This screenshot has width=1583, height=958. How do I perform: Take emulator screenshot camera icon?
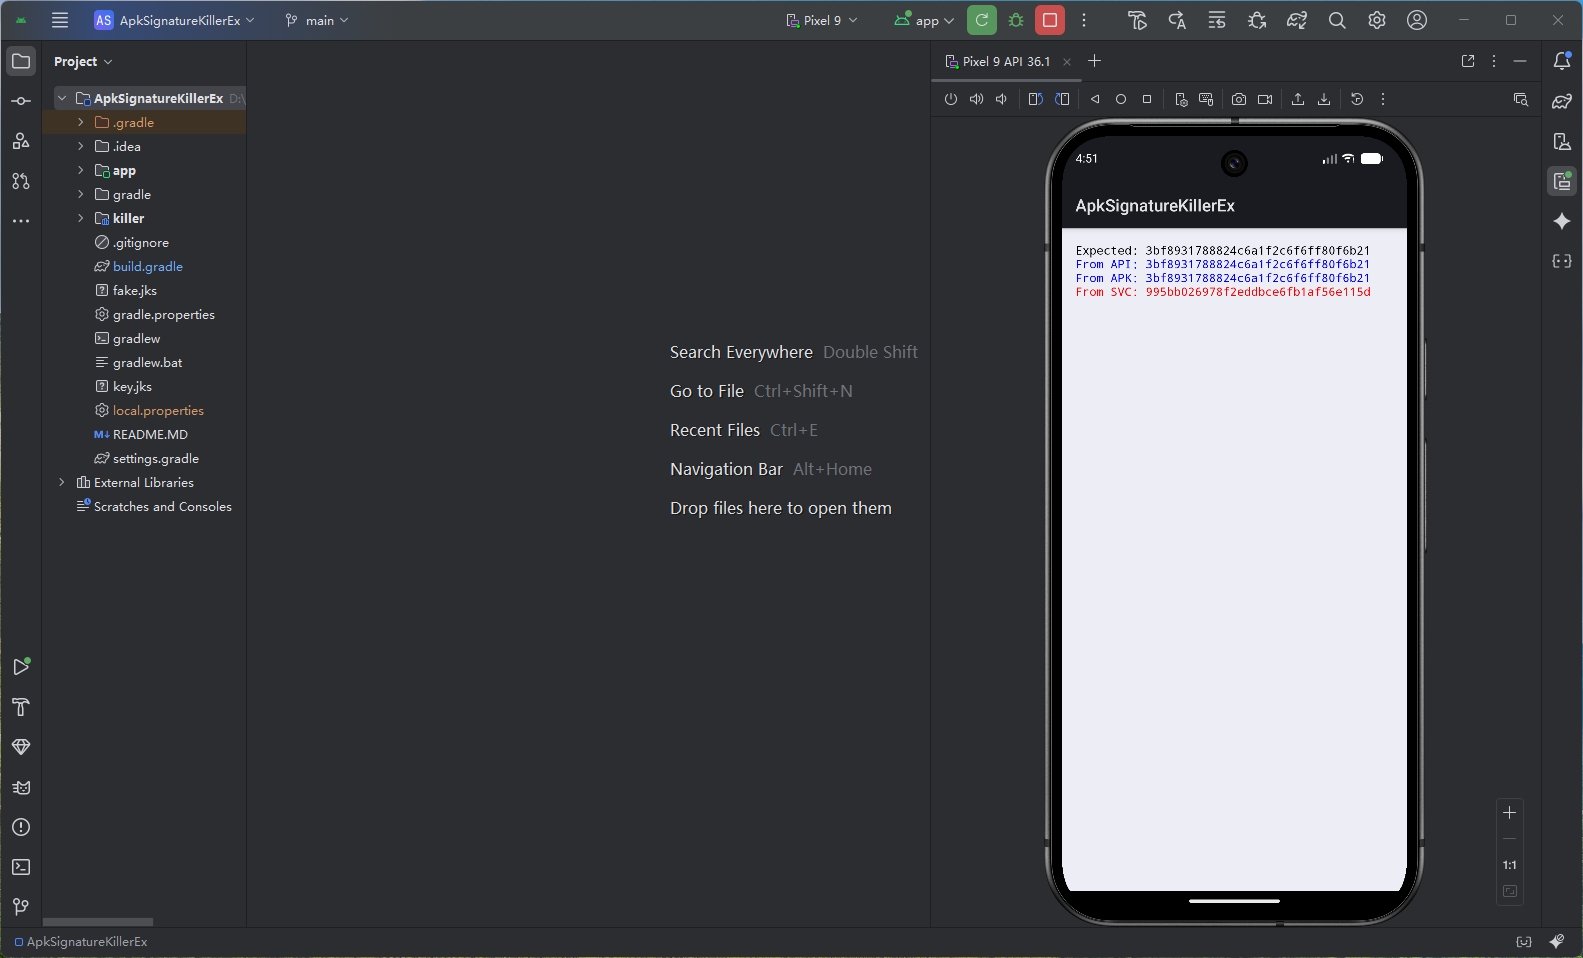[x=1239, y=99]
